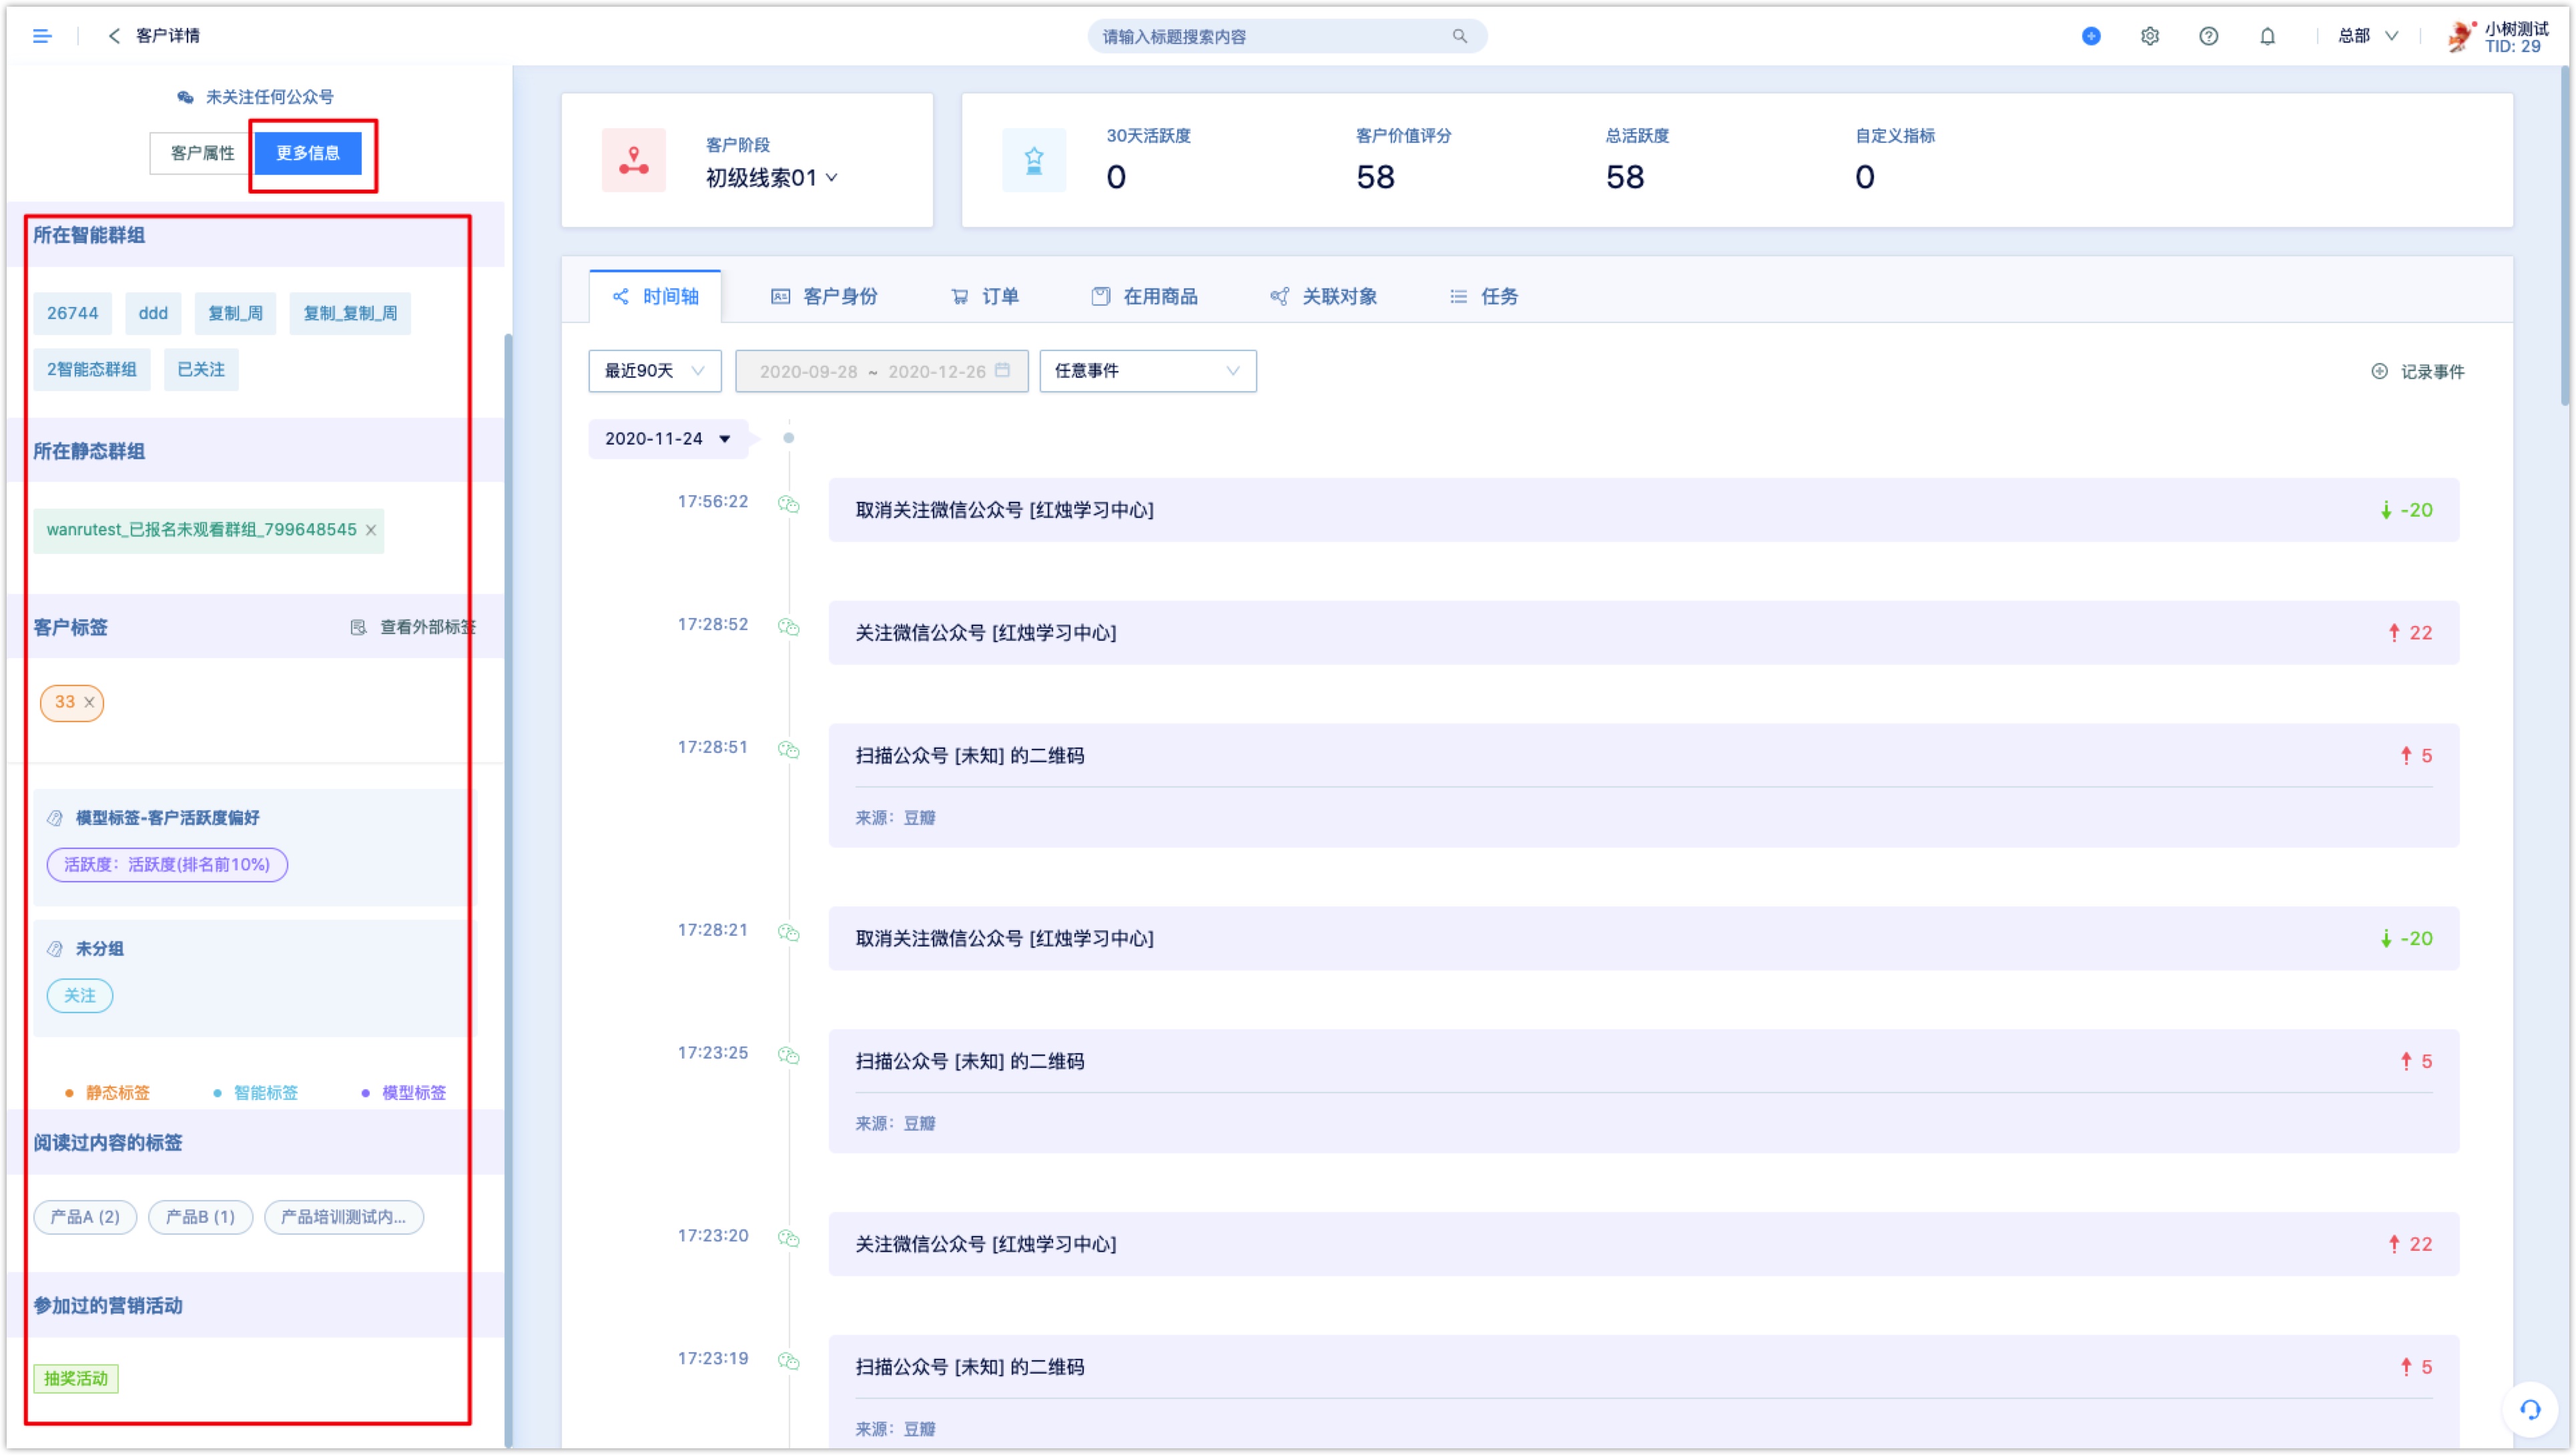Click the blue plus add icon

[x=2091, y=36]
